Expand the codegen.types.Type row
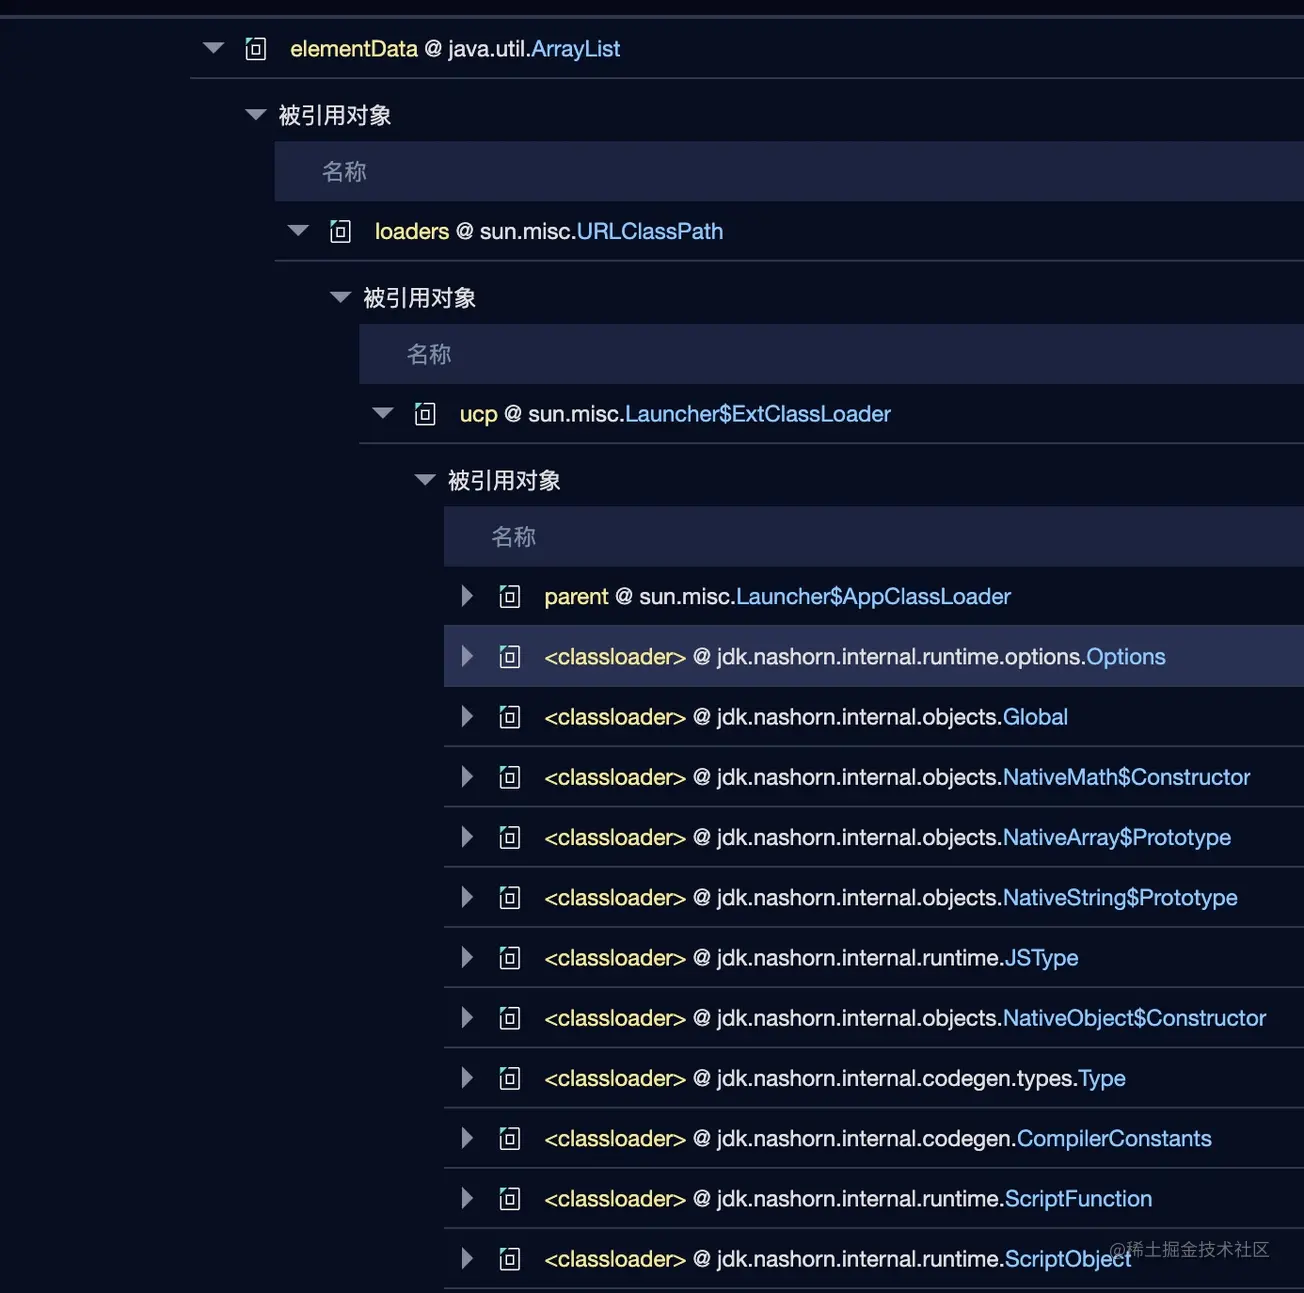The width and height of the screenshot is (1304, 1293). 467,1078
